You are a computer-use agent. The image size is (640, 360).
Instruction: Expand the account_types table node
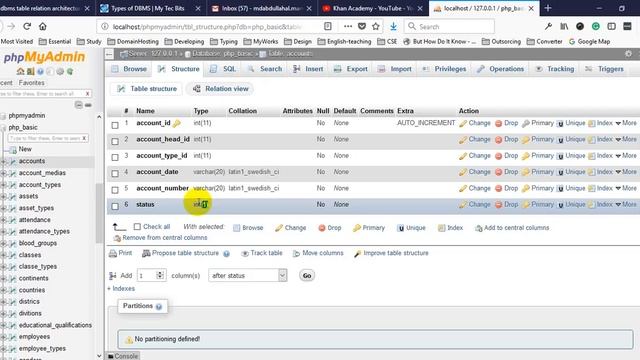[x=4, y=185]
